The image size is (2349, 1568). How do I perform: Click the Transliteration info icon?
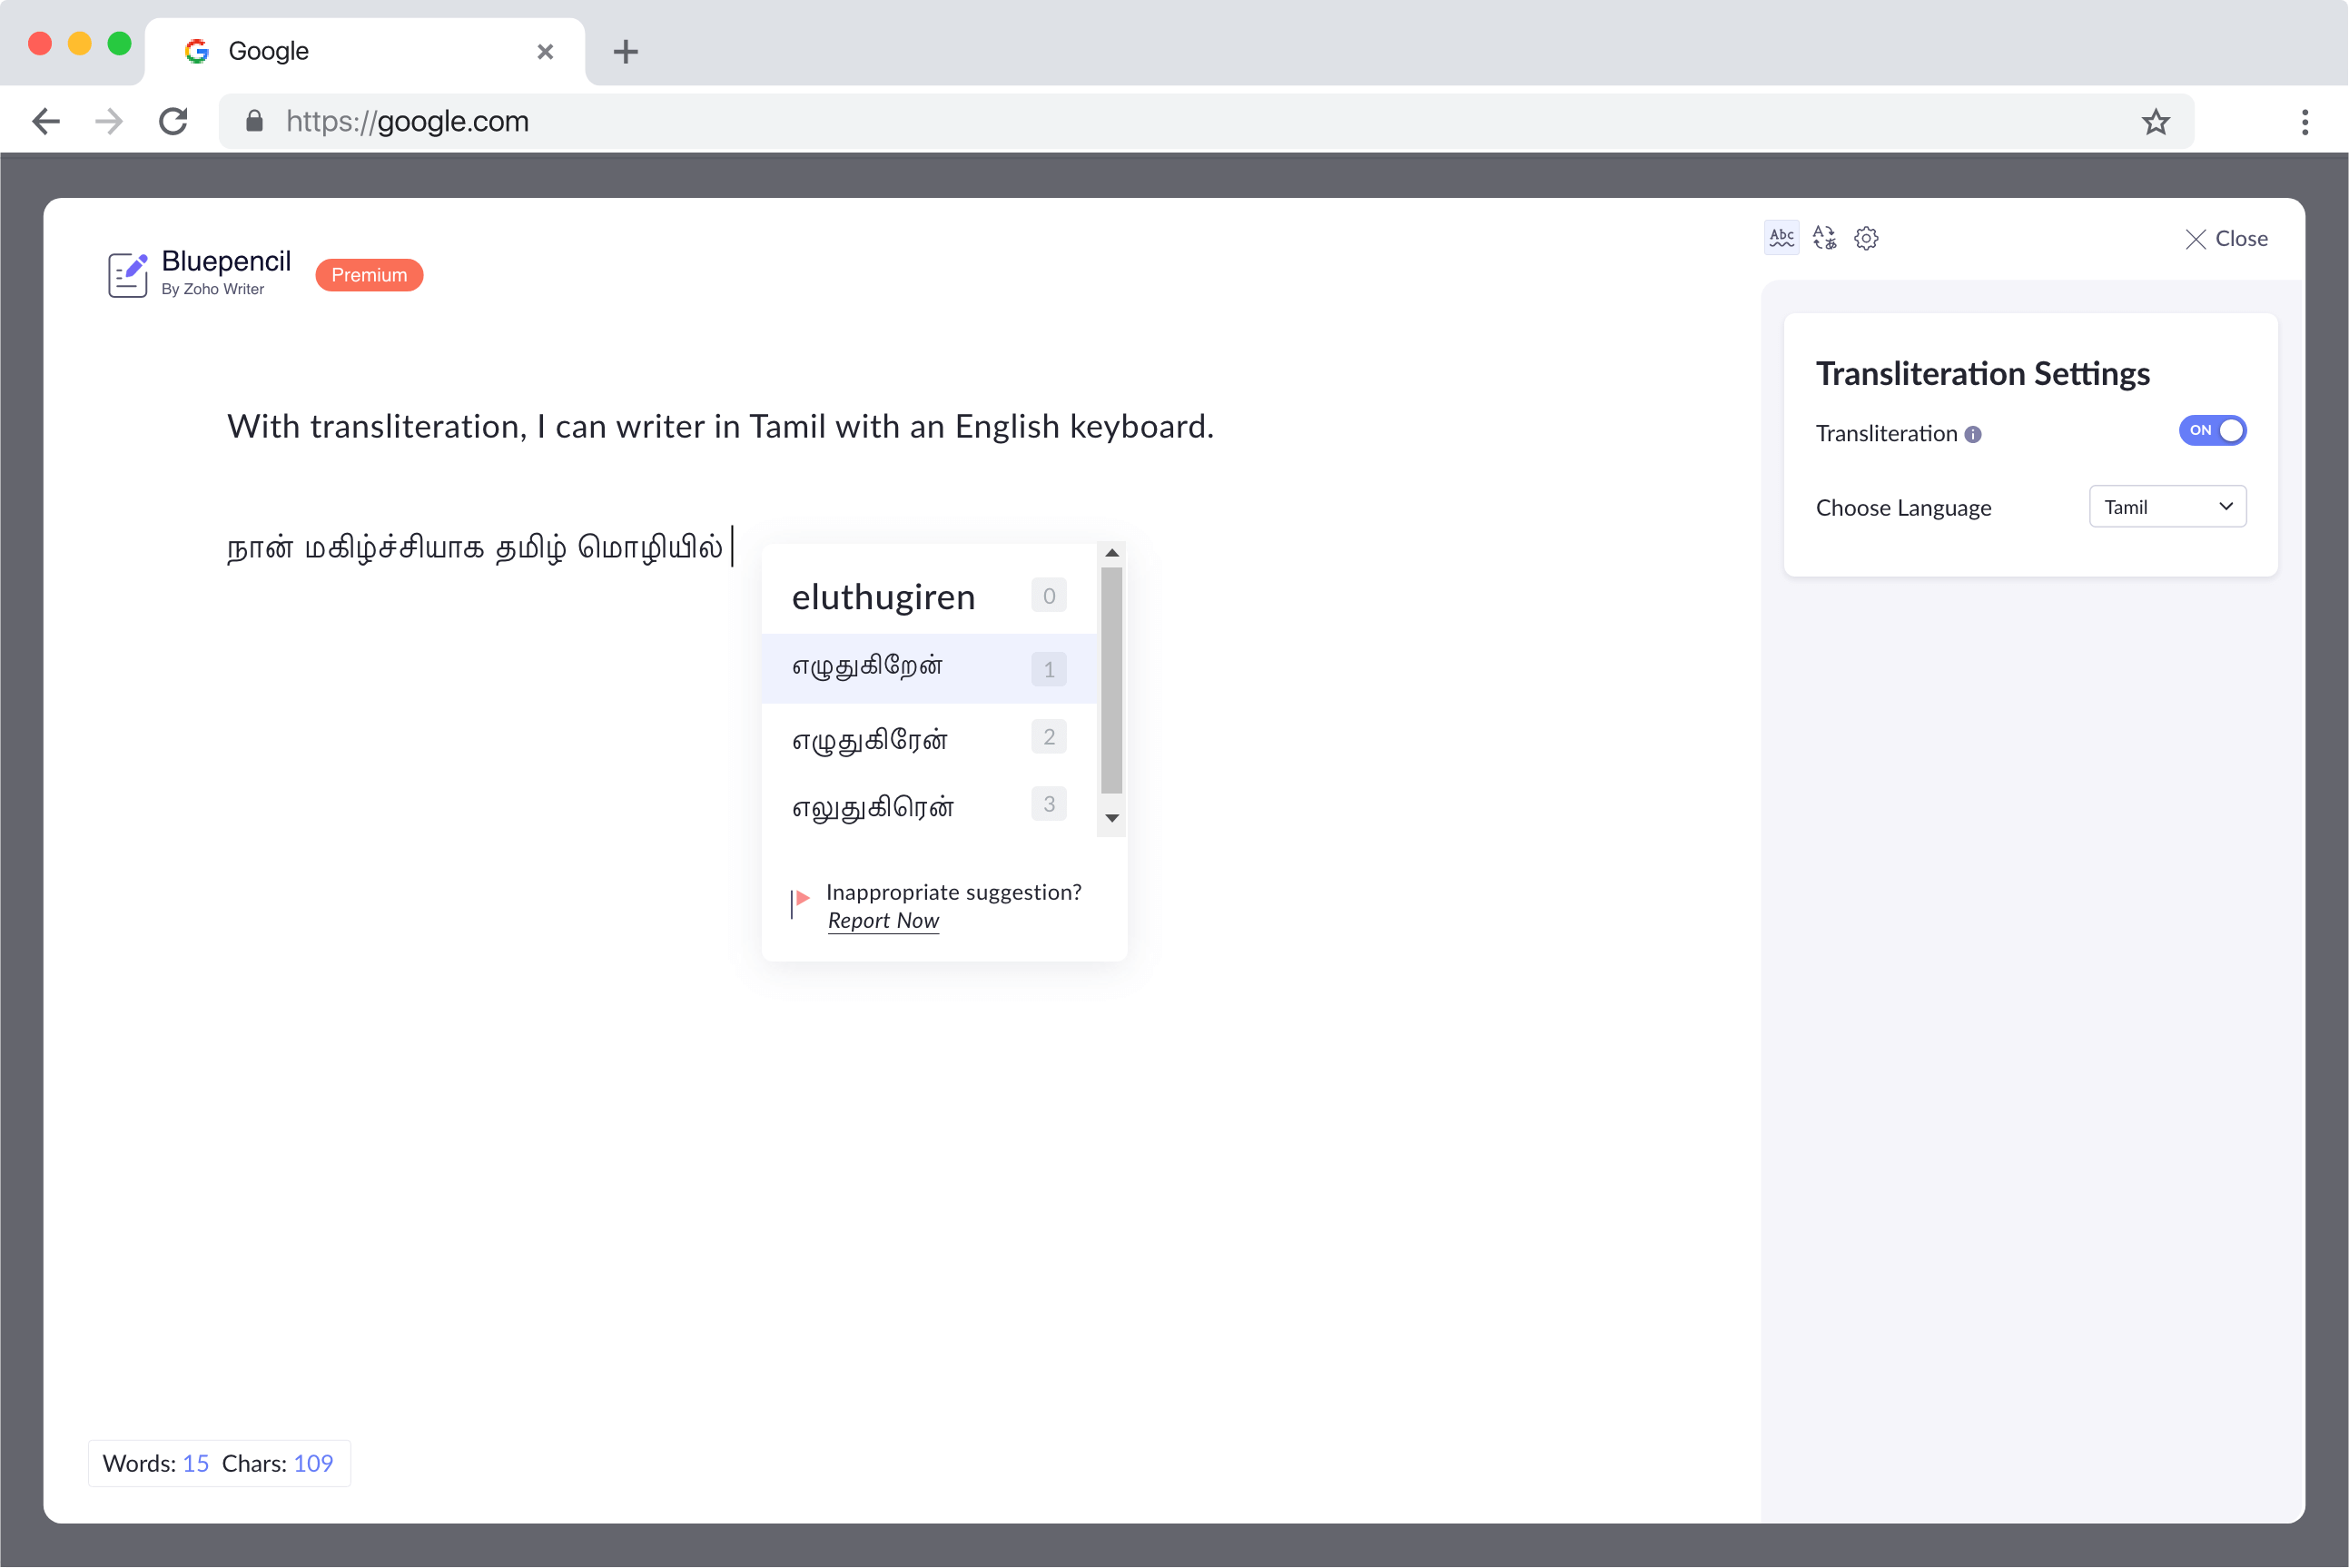click(1973, 434)
